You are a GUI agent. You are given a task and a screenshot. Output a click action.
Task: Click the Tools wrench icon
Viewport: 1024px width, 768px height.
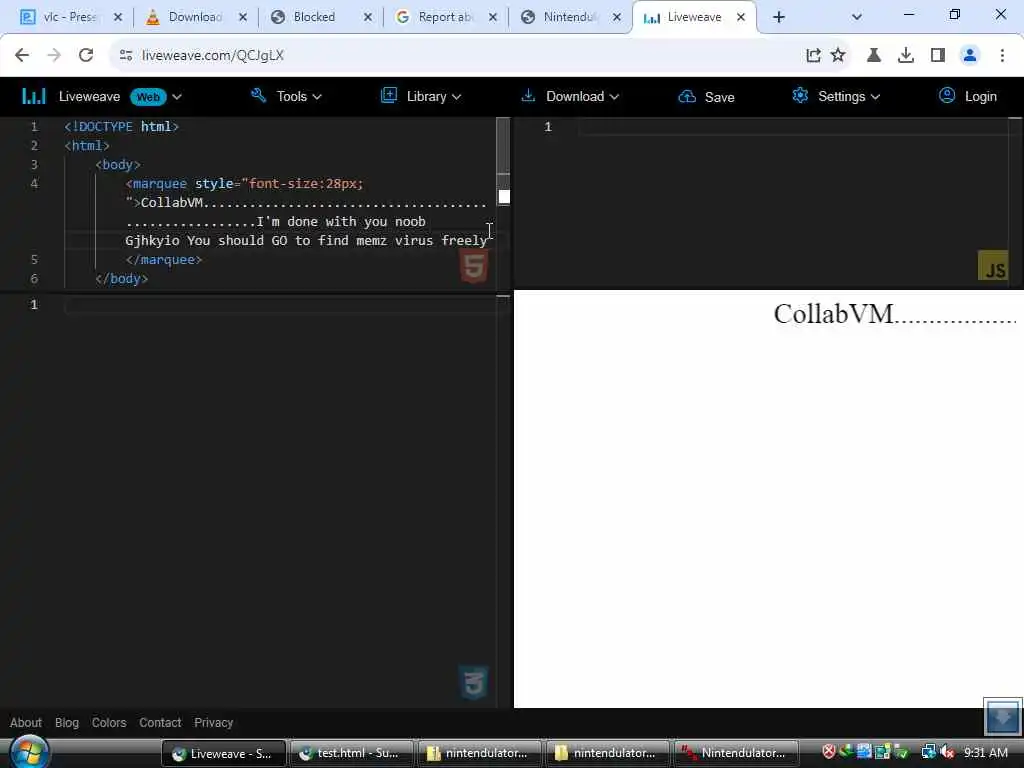[x=258, y=96]
